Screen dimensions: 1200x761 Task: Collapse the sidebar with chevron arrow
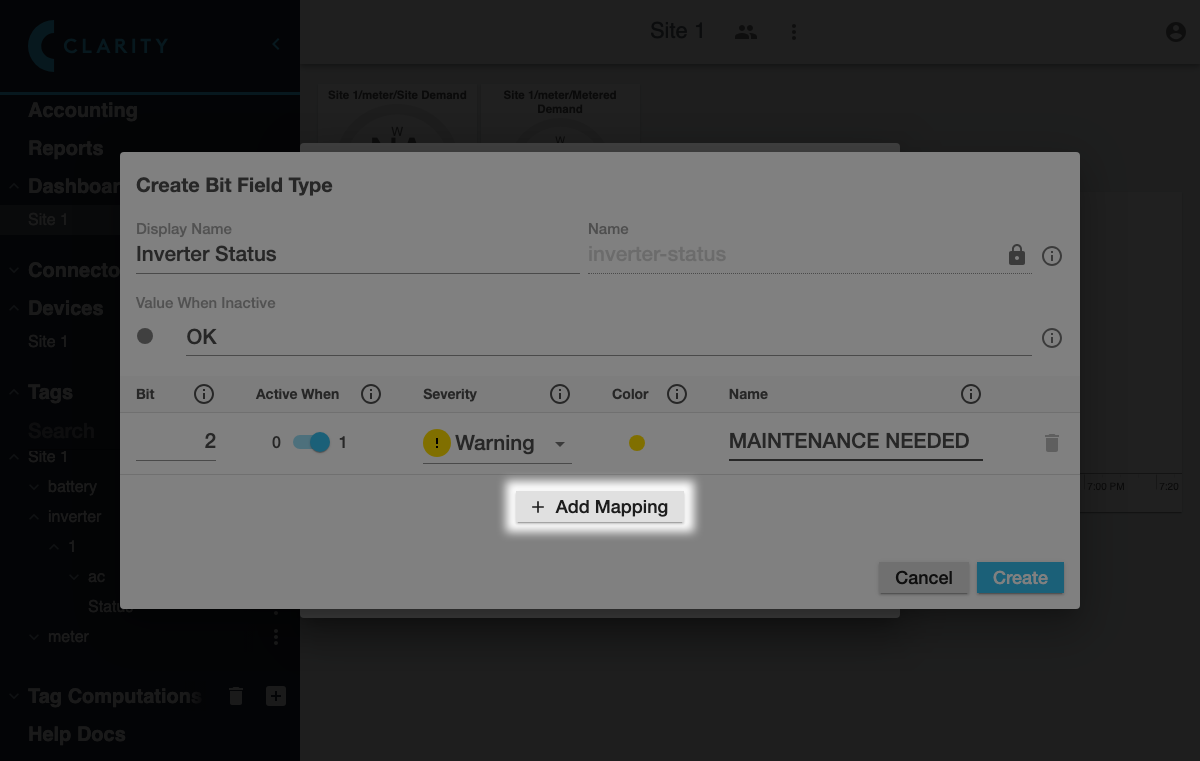click(x=276, y=44)
